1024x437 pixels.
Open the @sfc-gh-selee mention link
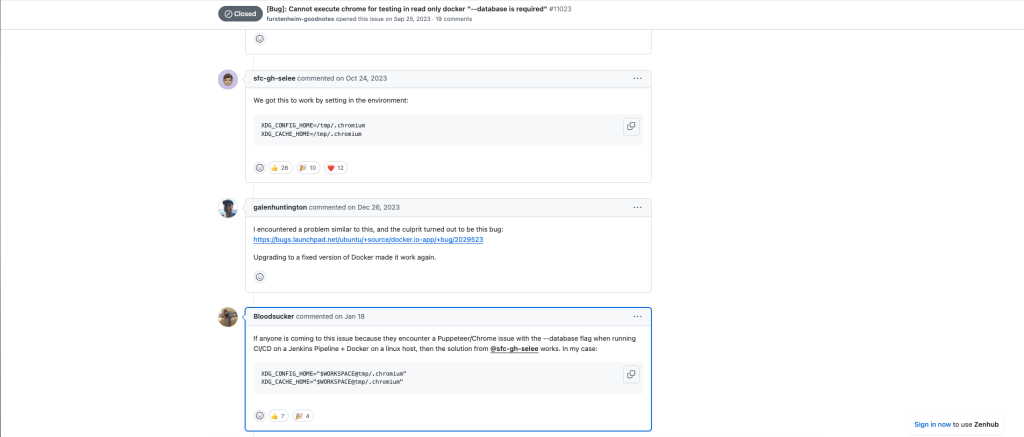pos(514,348)
